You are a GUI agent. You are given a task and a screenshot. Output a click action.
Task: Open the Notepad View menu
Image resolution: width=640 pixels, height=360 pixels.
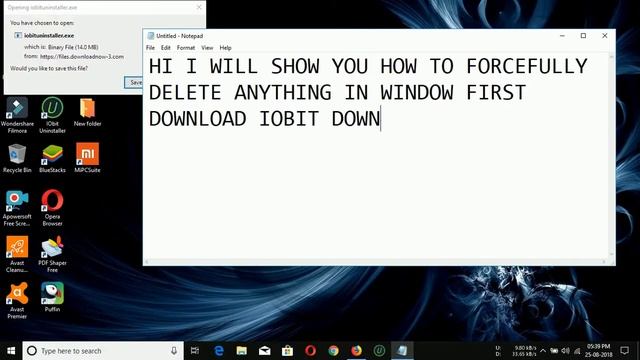point(207,48)
